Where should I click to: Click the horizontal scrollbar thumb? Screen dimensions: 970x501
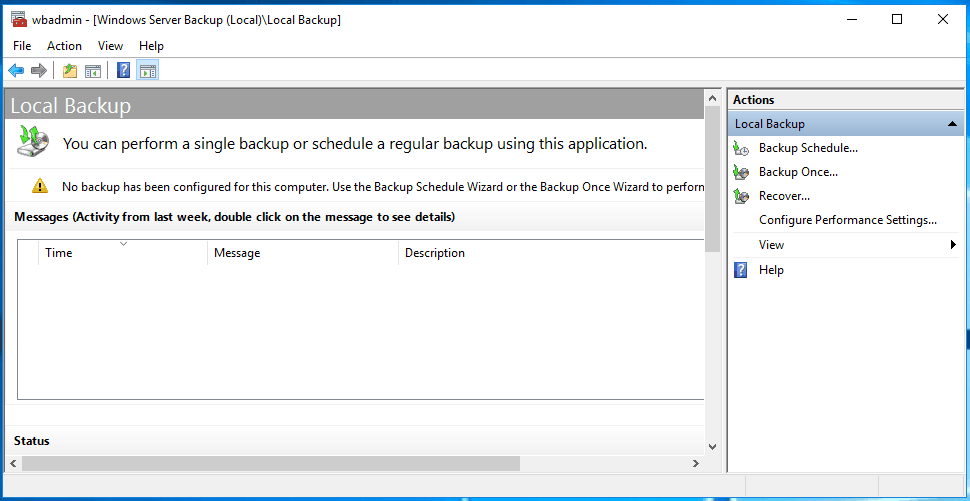(x=271, y=463)
